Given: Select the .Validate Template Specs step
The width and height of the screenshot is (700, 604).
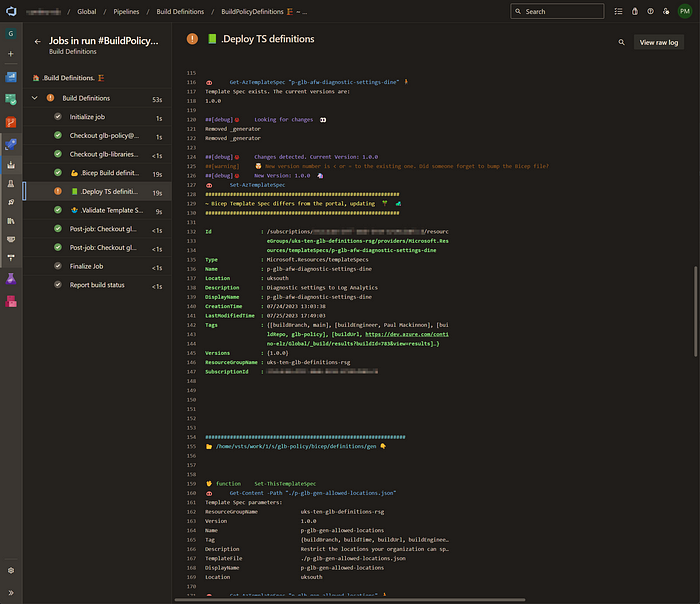Looking at the screenshot, I should (97, 210).
